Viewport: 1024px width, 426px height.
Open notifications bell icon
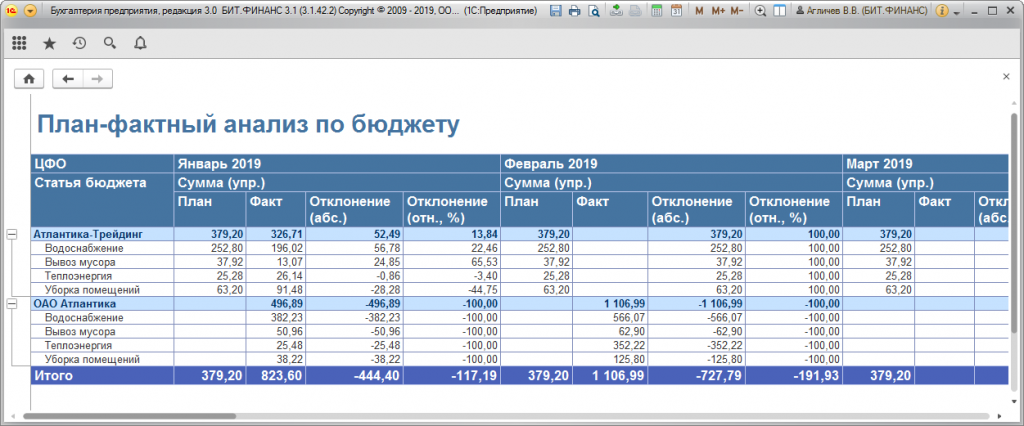pos(139,43)
